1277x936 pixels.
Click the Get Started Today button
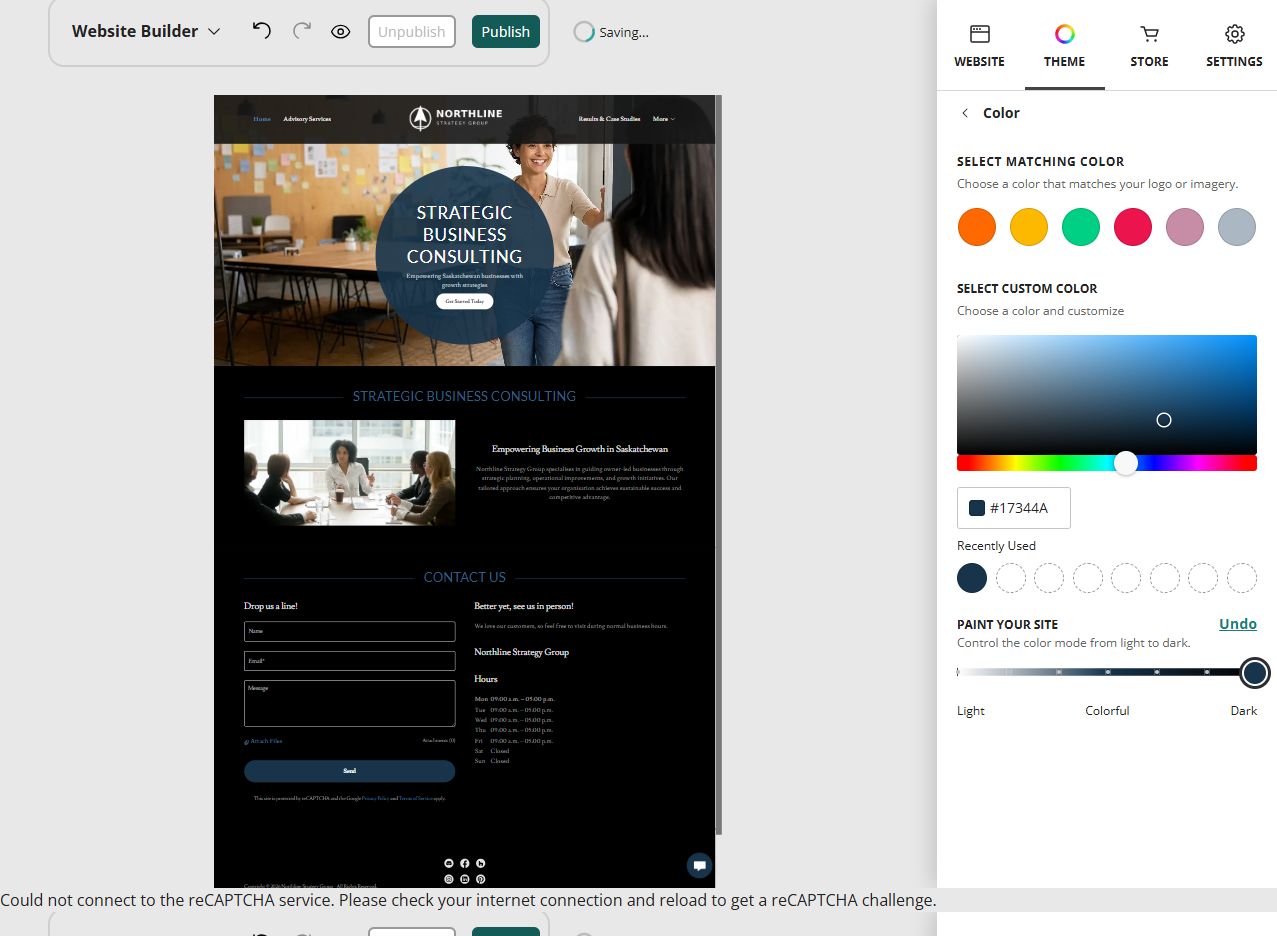coord(464,301)
